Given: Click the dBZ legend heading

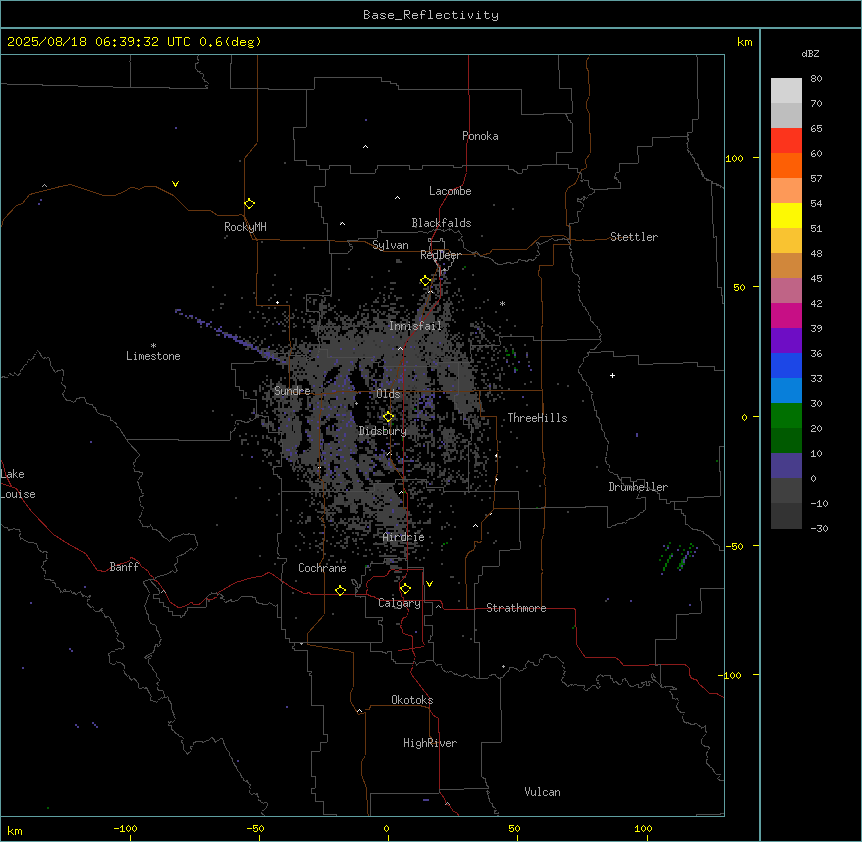Looking at the screenshot, I should pyautogui.click(x=810, y=53).
